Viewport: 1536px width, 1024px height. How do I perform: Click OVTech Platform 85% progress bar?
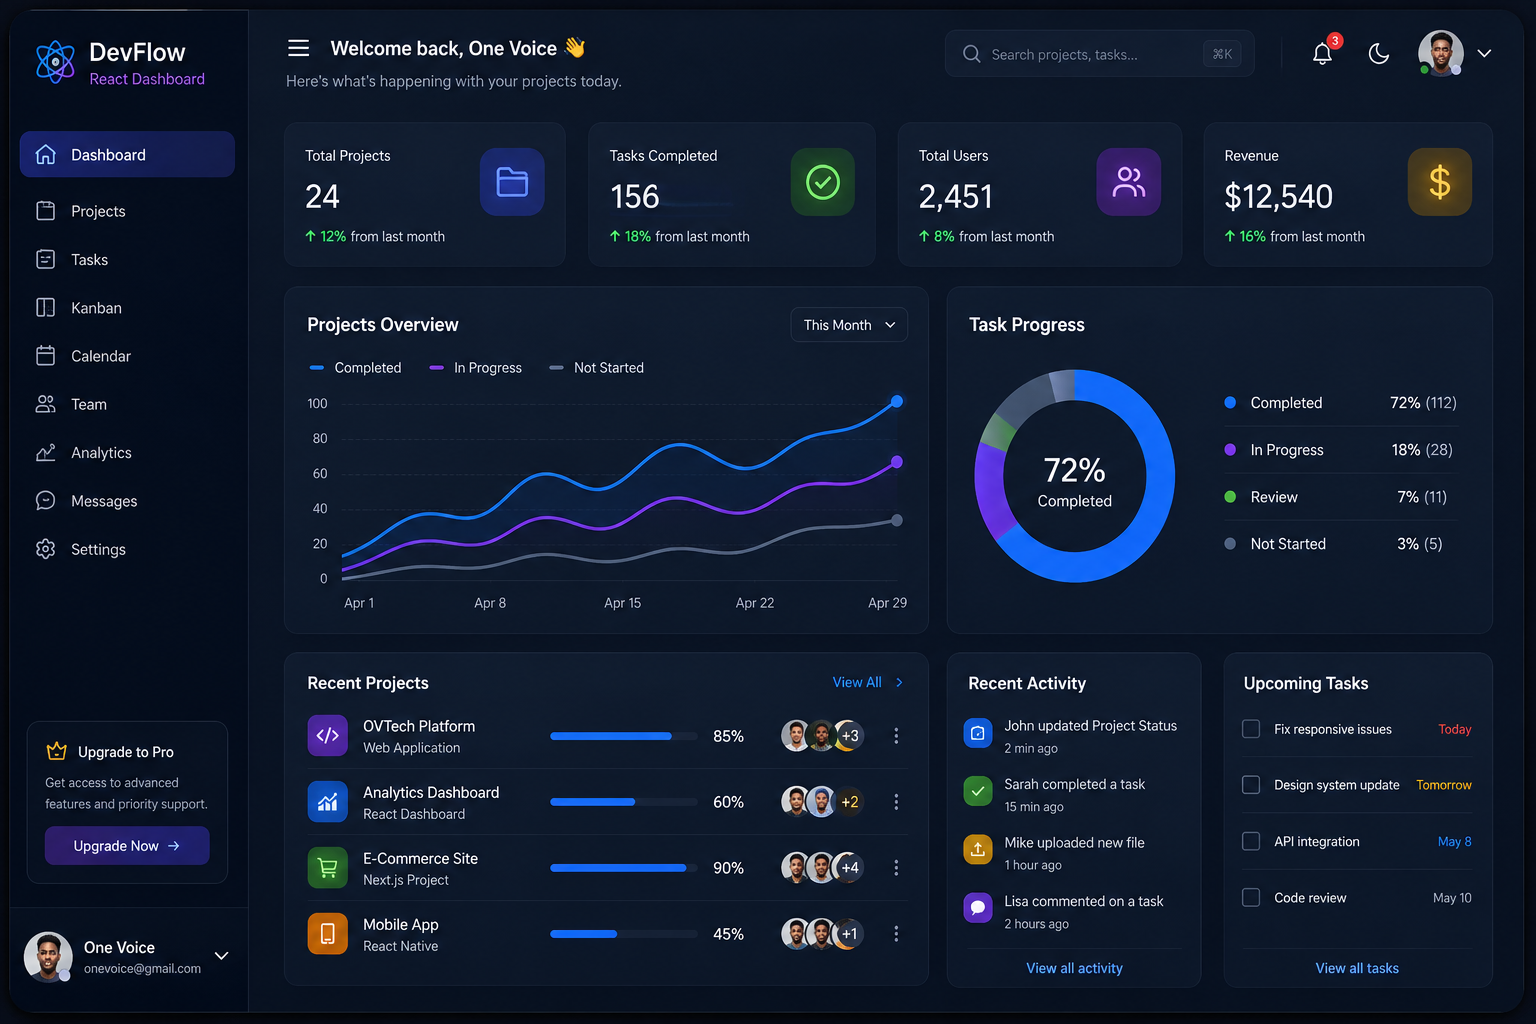coord(624,736)
